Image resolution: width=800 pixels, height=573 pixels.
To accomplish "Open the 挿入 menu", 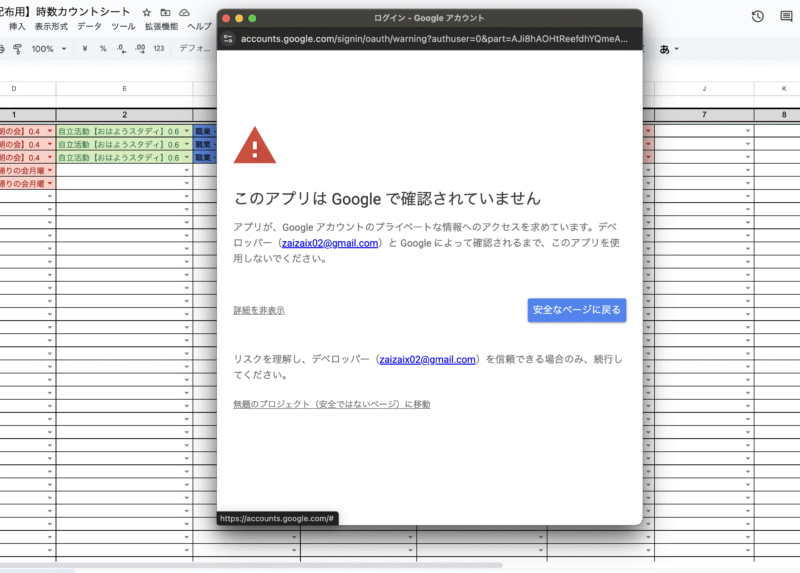I will [x=17, y=27].
